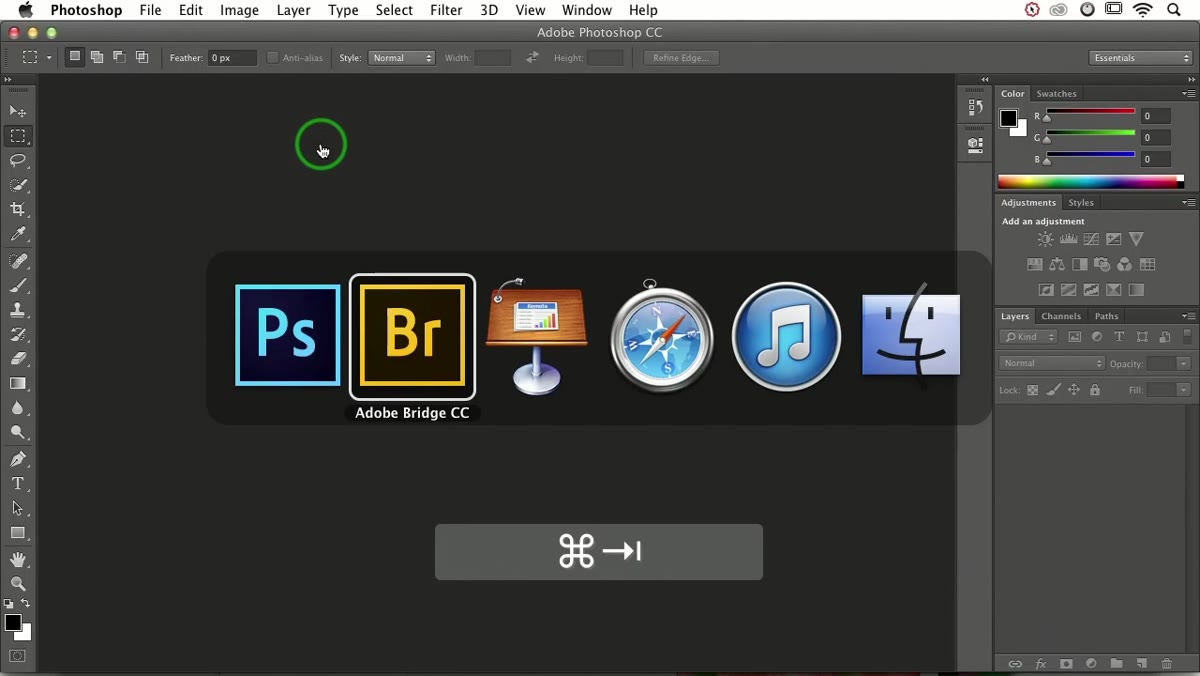Select the Healing Brush tool
This screenshot has height=676, width=1200.
(x=18, y=261)
